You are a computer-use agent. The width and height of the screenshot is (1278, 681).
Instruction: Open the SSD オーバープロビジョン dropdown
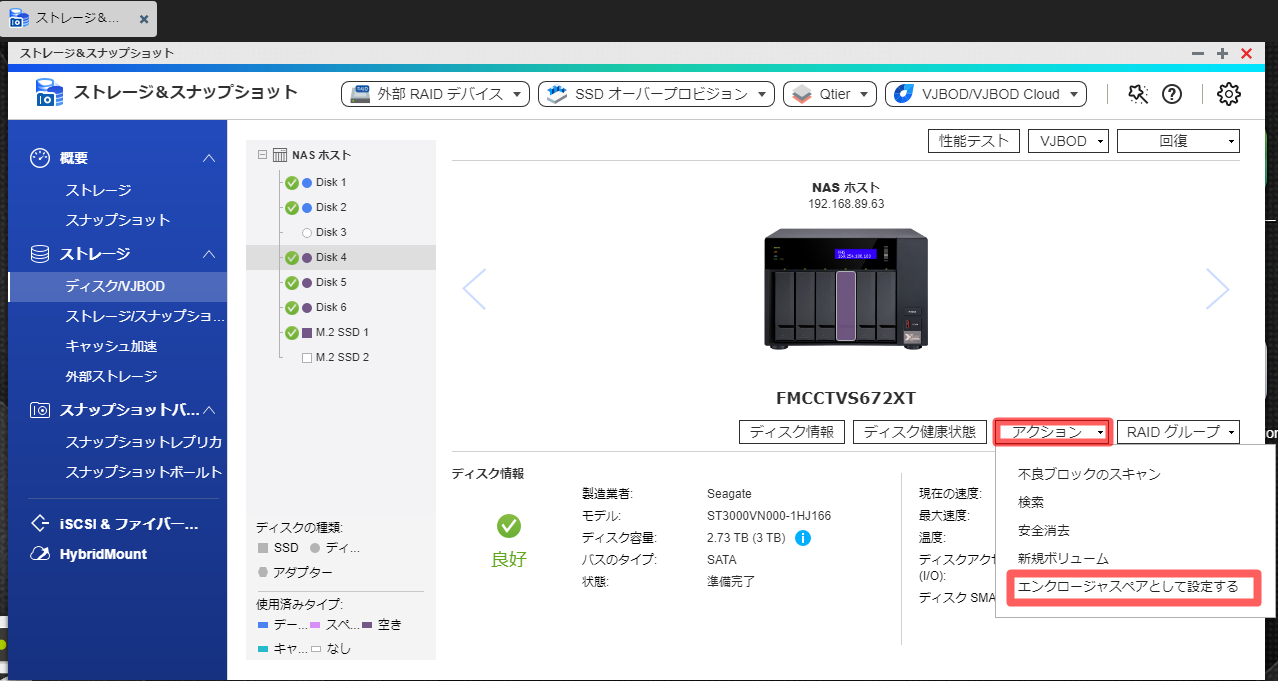pos(656,94)
